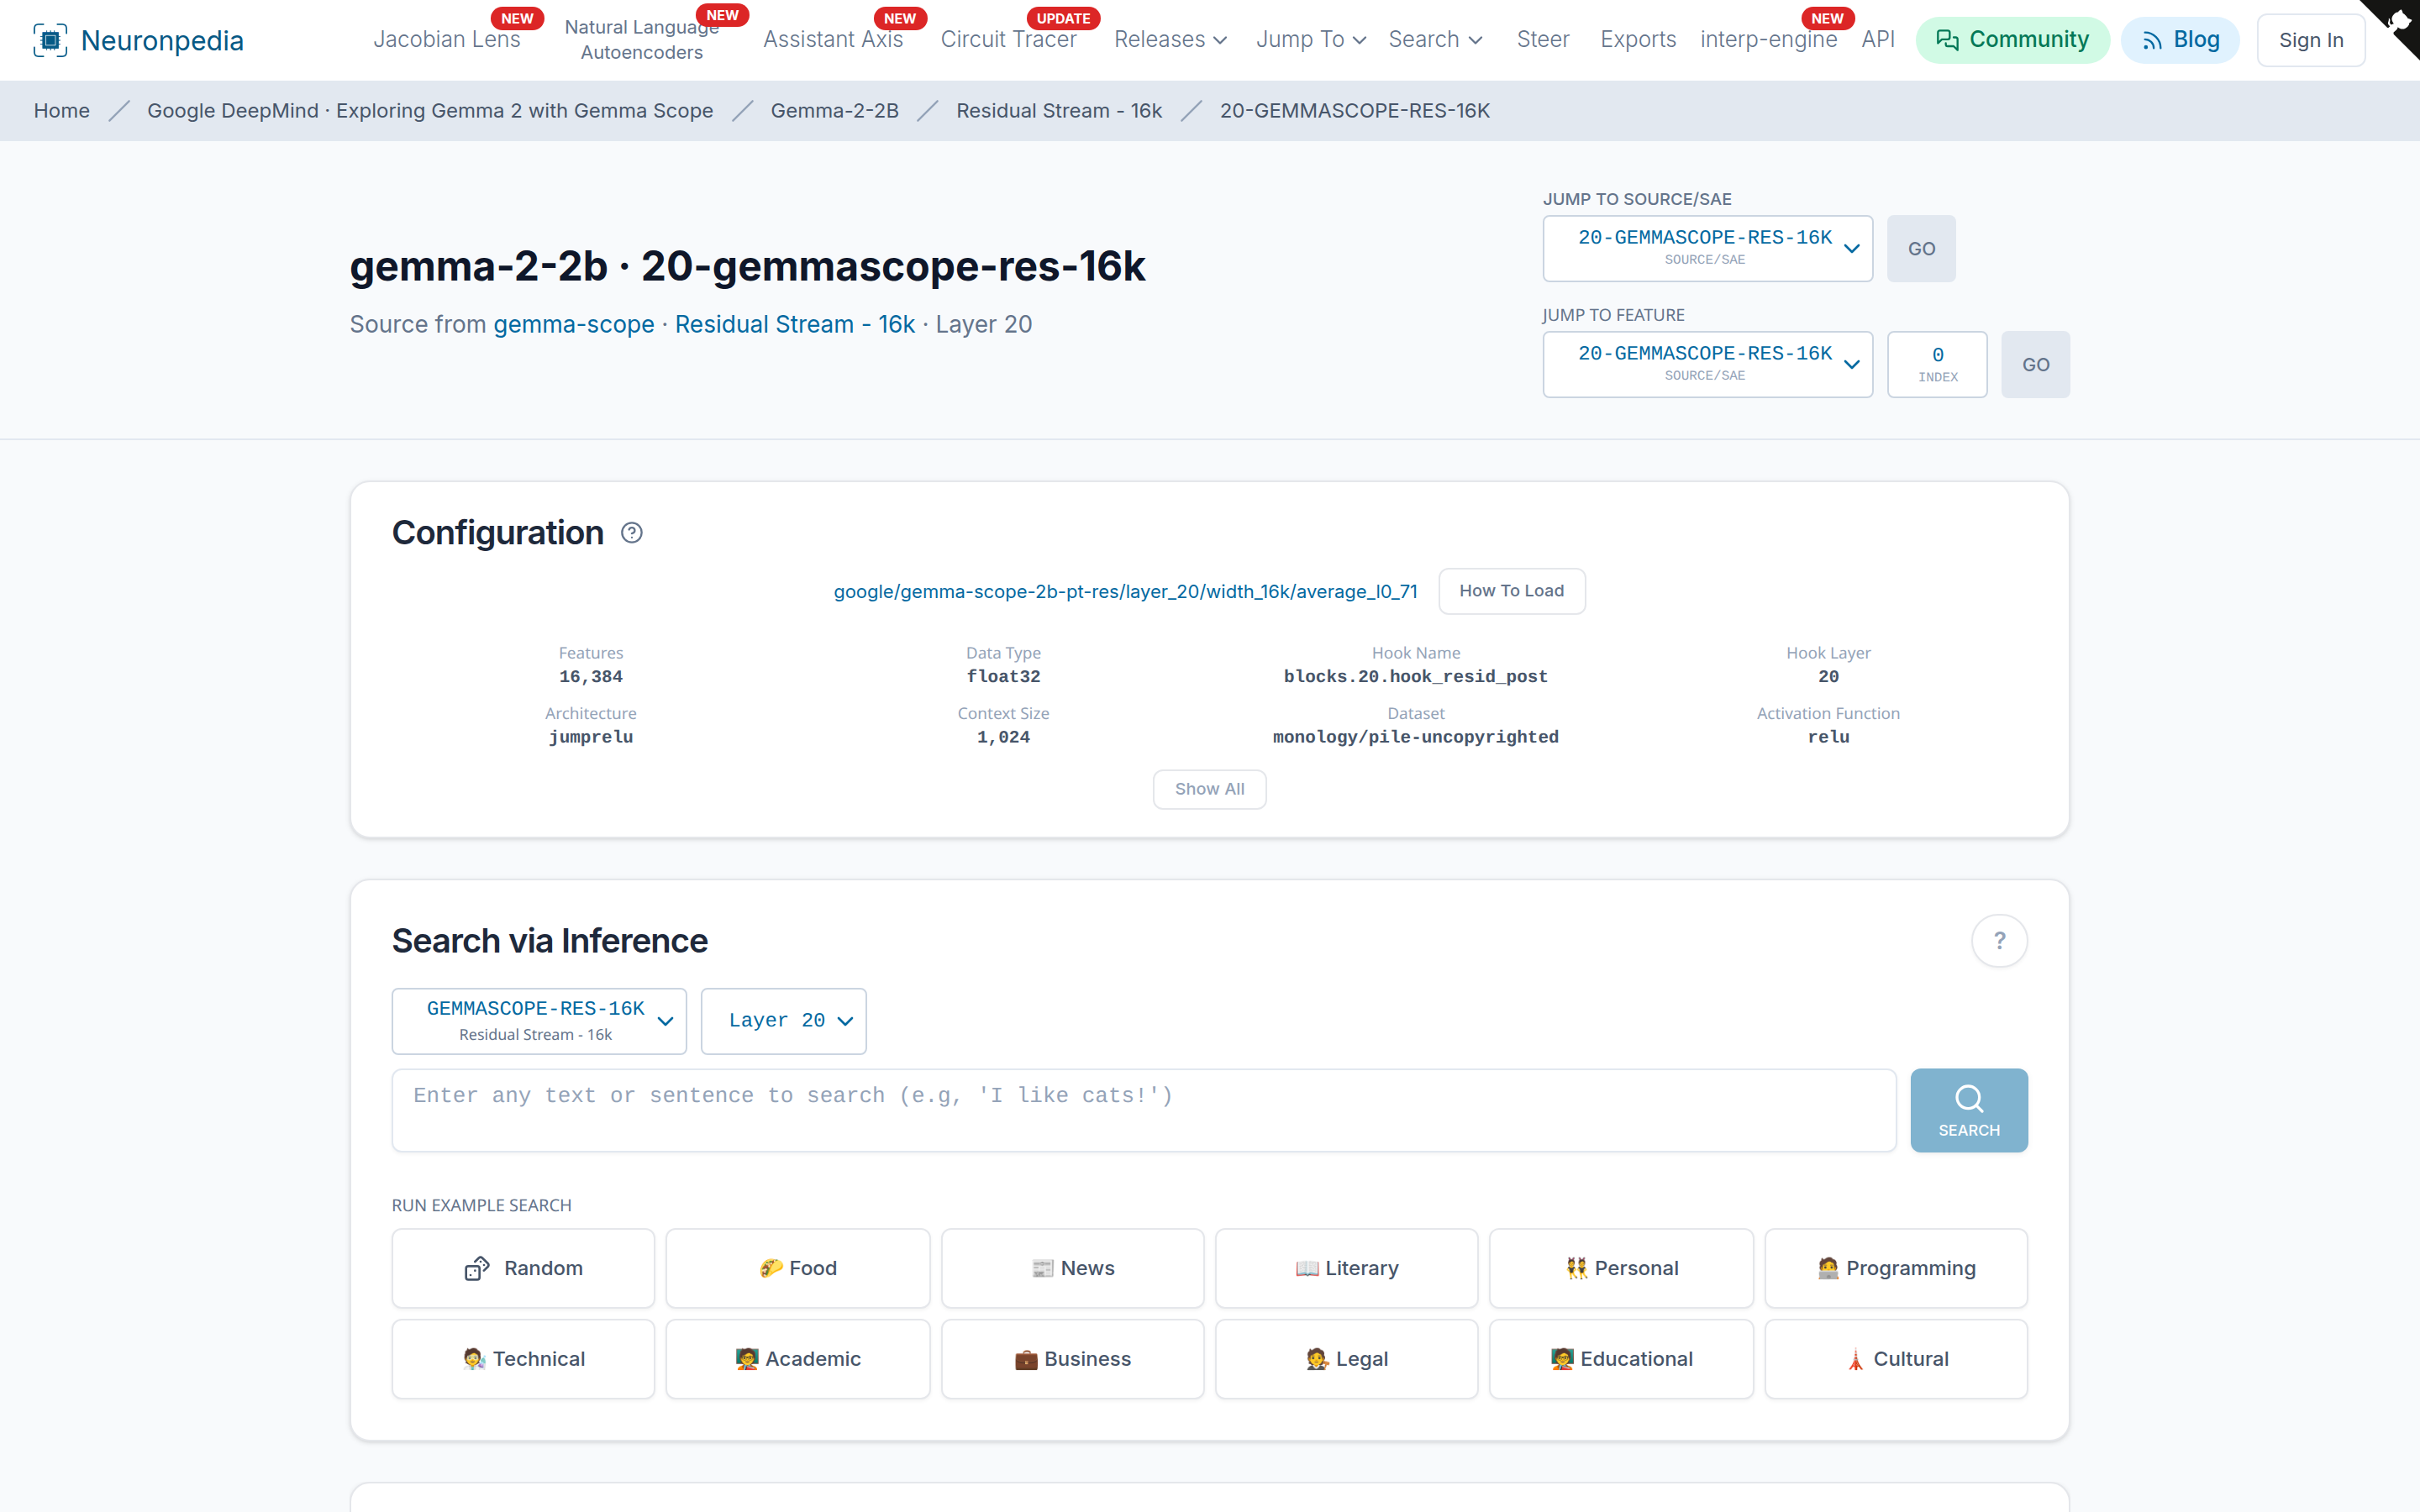
Task: Click the Neuronpedia logo icon
Action: (x=50, y=40)
